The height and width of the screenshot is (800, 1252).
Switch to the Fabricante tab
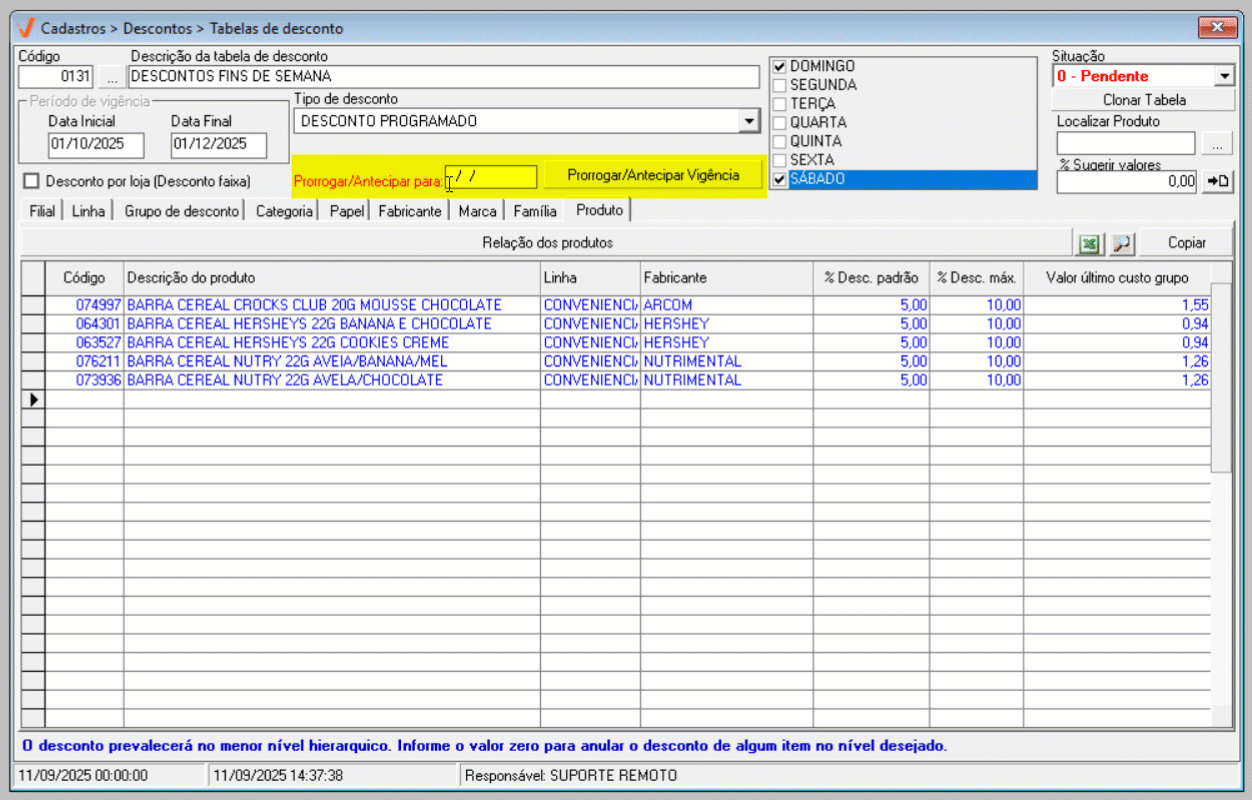pyautogui.click(x=409, y=211)
